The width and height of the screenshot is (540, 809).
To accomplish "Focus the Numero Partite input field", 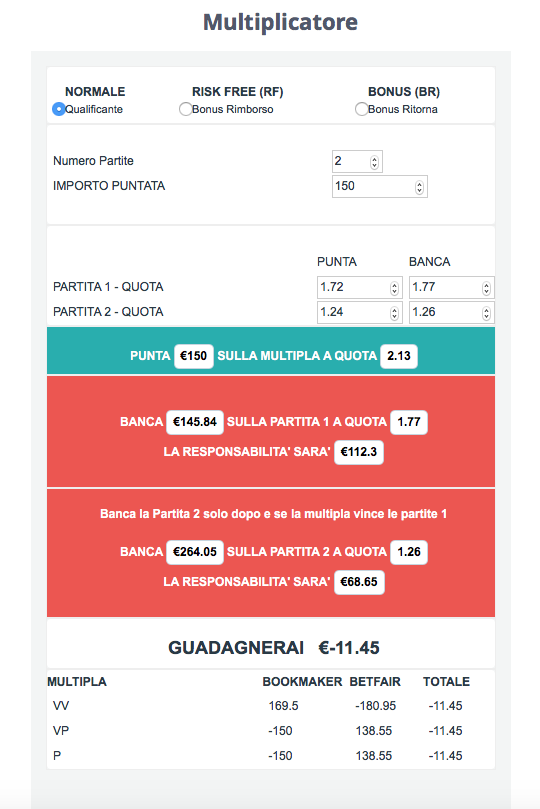I will (x=357, y=161).
